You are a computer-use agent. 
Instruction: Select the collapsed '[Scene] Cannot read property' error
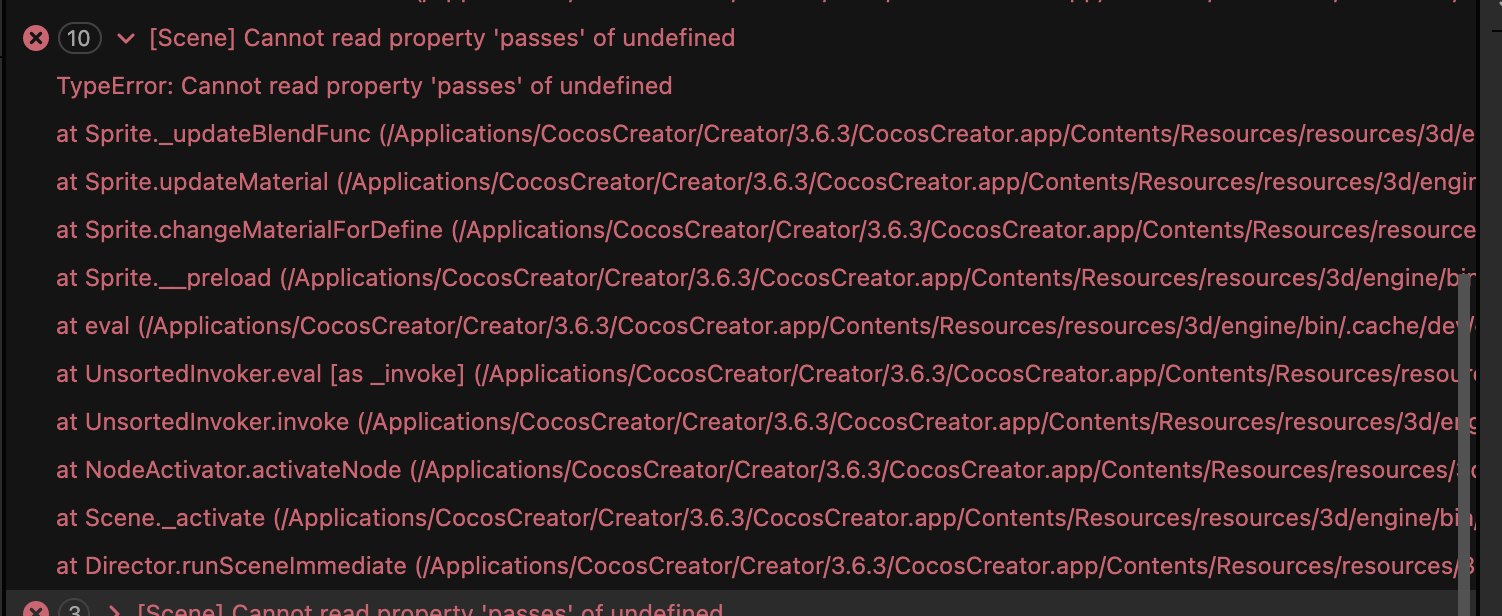click(x=429, y=609)
